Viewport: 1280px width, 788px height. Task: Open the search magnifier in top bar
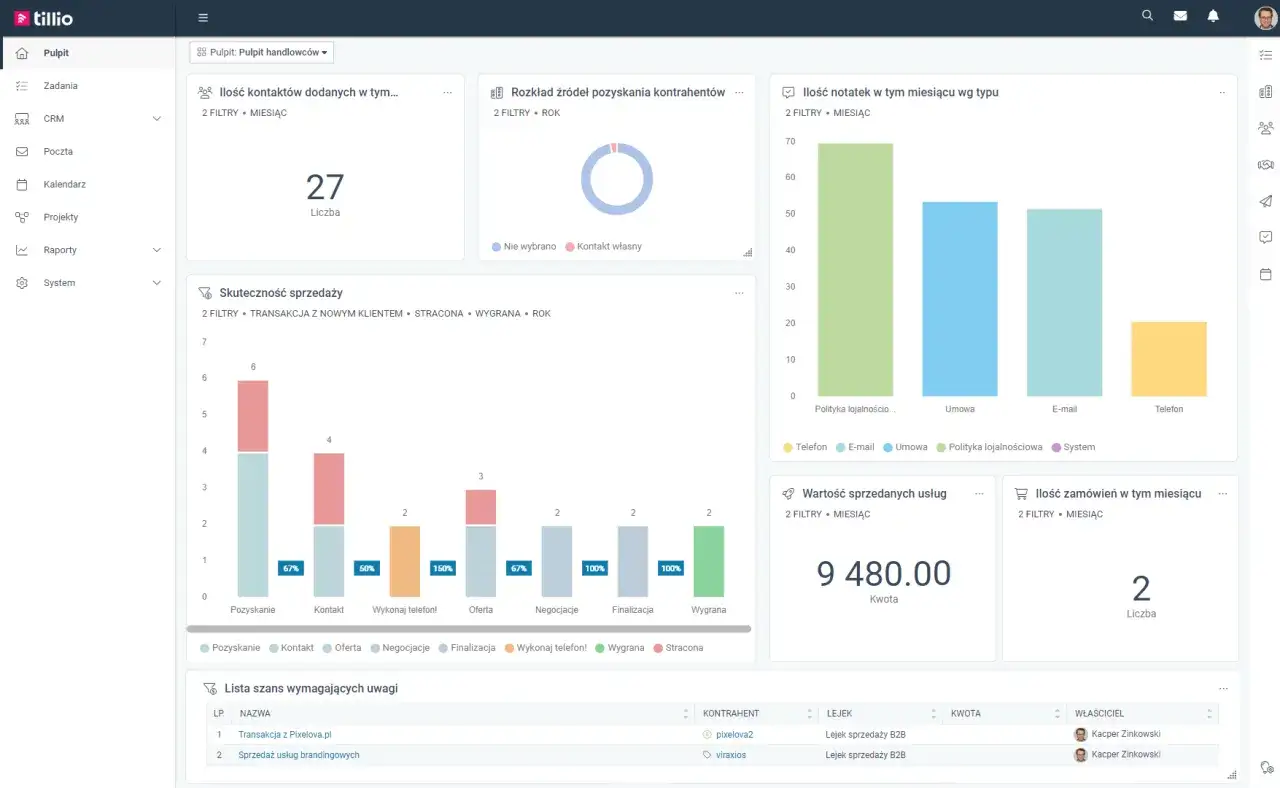click(1147, 16)
